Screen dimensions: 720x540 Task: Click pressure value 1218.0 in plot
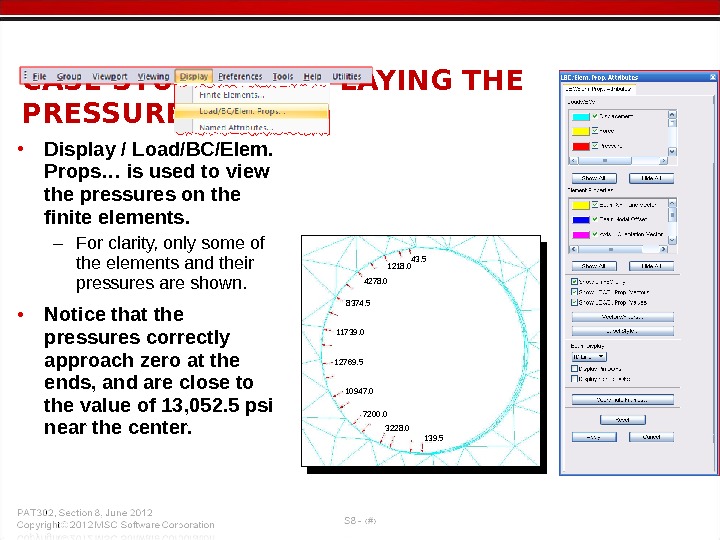click(x=399, y=266)
